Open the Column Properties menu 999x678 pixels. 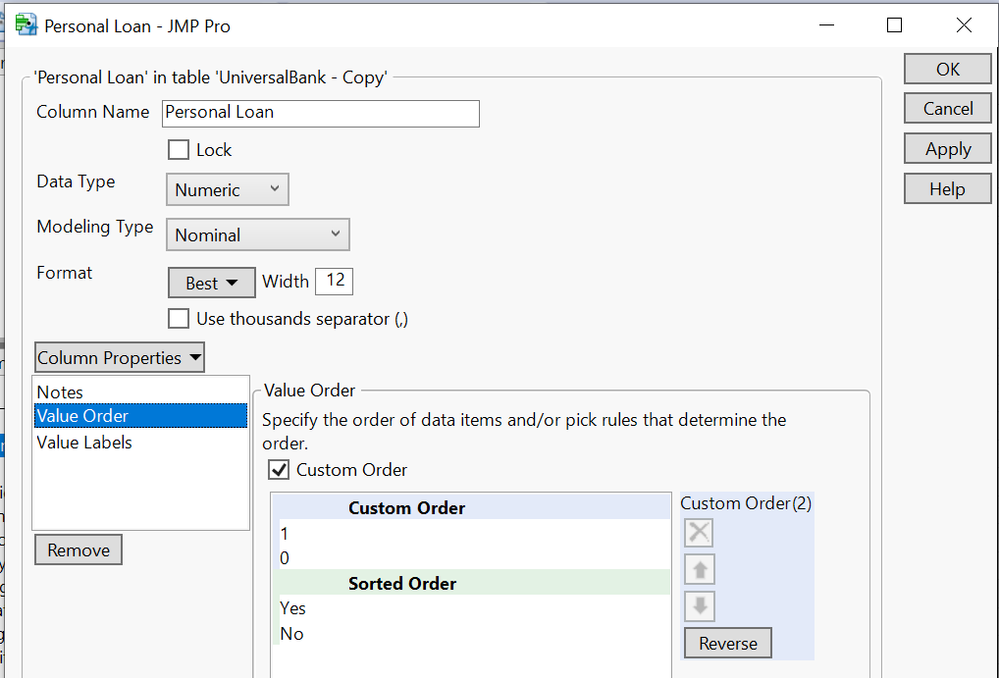119,357
